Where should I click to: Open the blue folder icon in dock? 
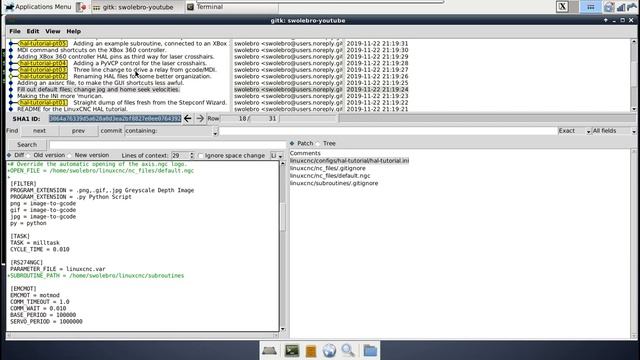coord(370,351)
